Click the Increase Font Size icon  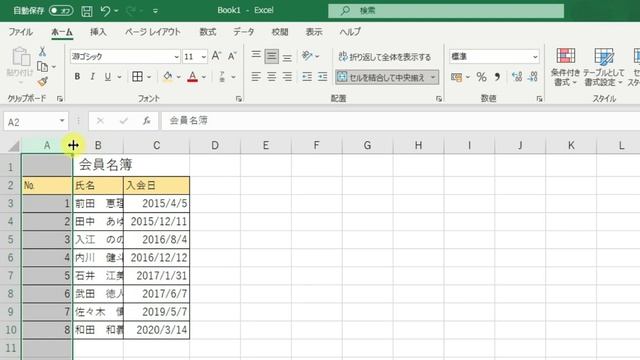216,56
